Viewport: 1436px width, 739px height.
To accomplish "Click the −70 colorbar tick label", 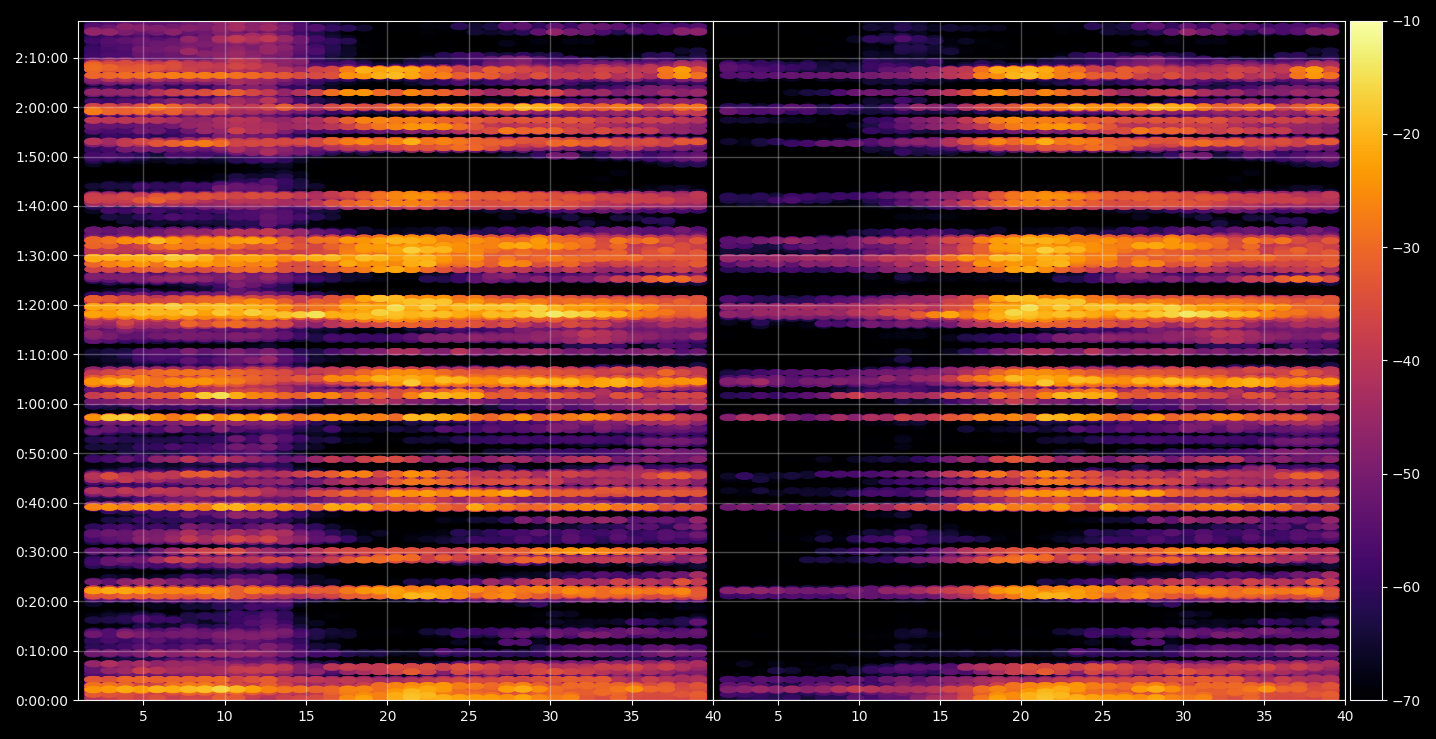I will (x=1405, y=701).
